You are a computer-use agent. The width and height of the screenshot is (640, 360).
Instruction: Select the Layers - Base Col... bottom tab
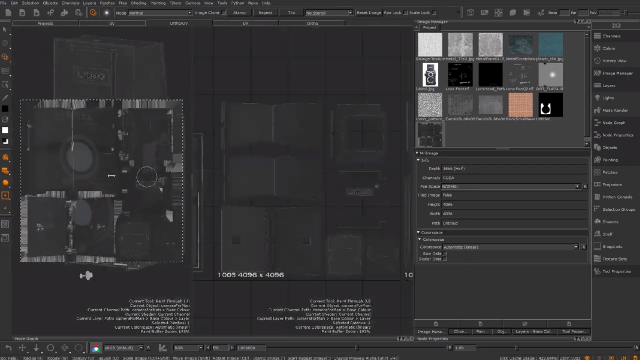click(533, 331)
